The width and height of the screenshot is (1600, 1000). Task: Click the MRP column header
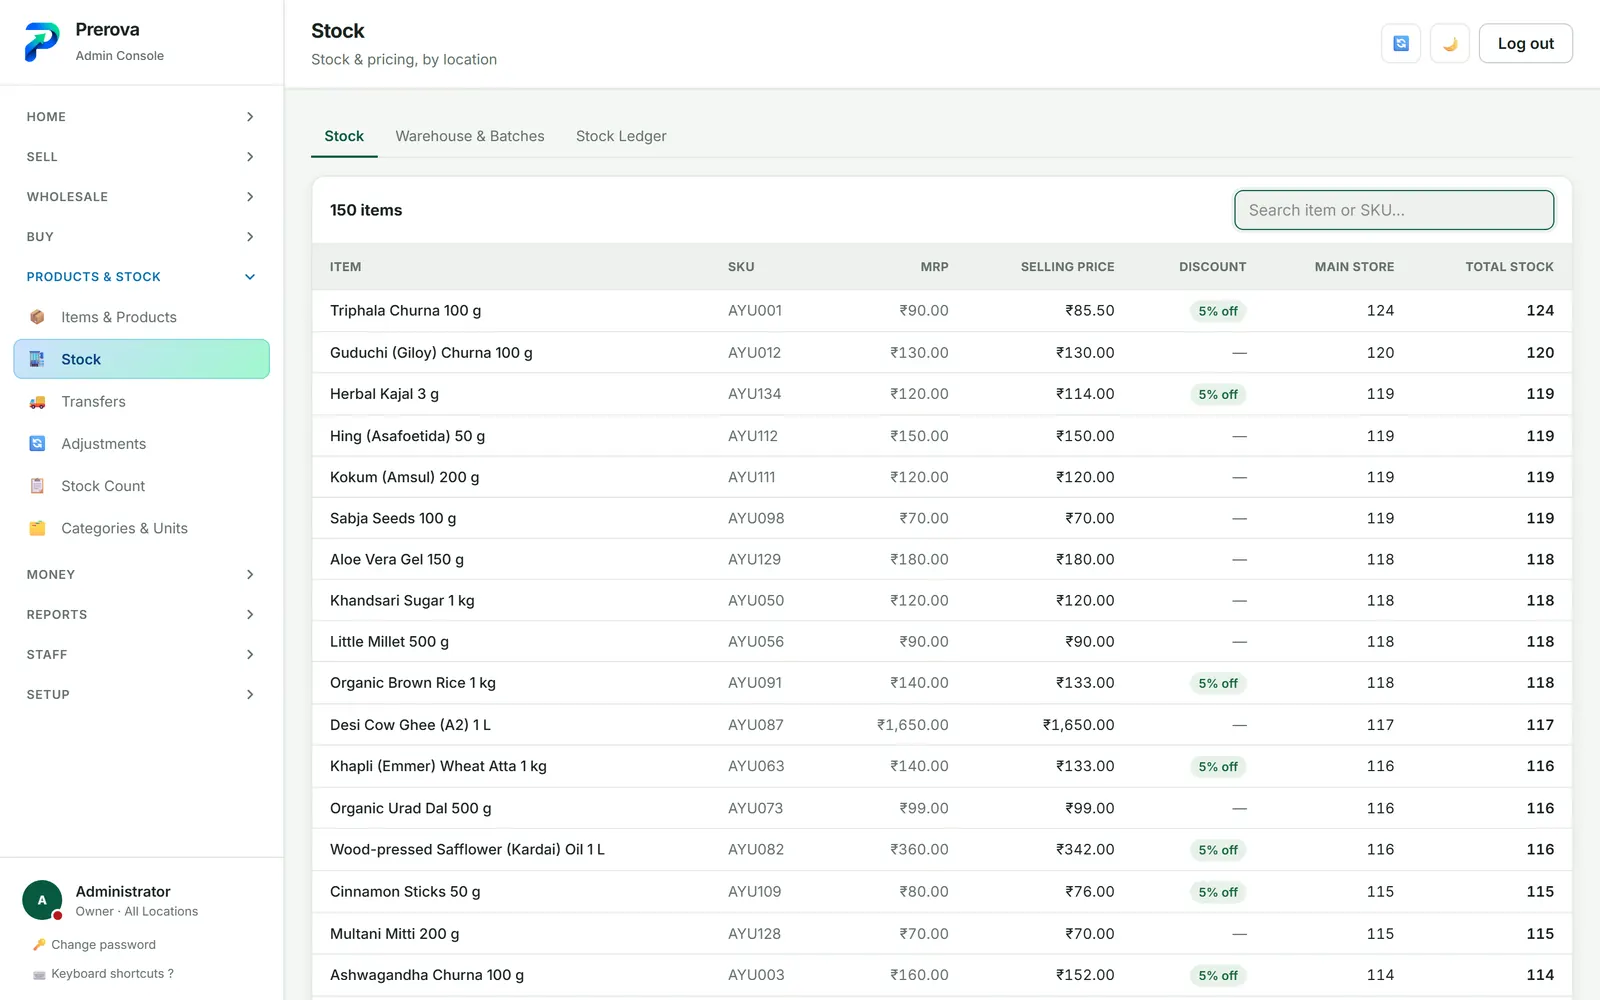[x=934, y=267]
